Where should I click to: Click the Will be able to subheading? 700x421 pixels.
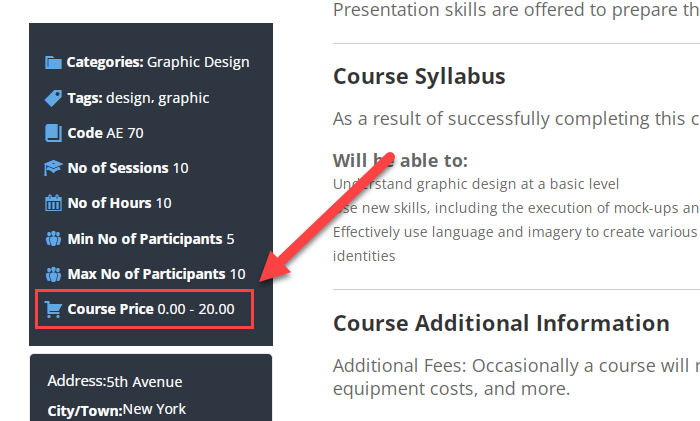pyautogui.click(x=400, y=161)
